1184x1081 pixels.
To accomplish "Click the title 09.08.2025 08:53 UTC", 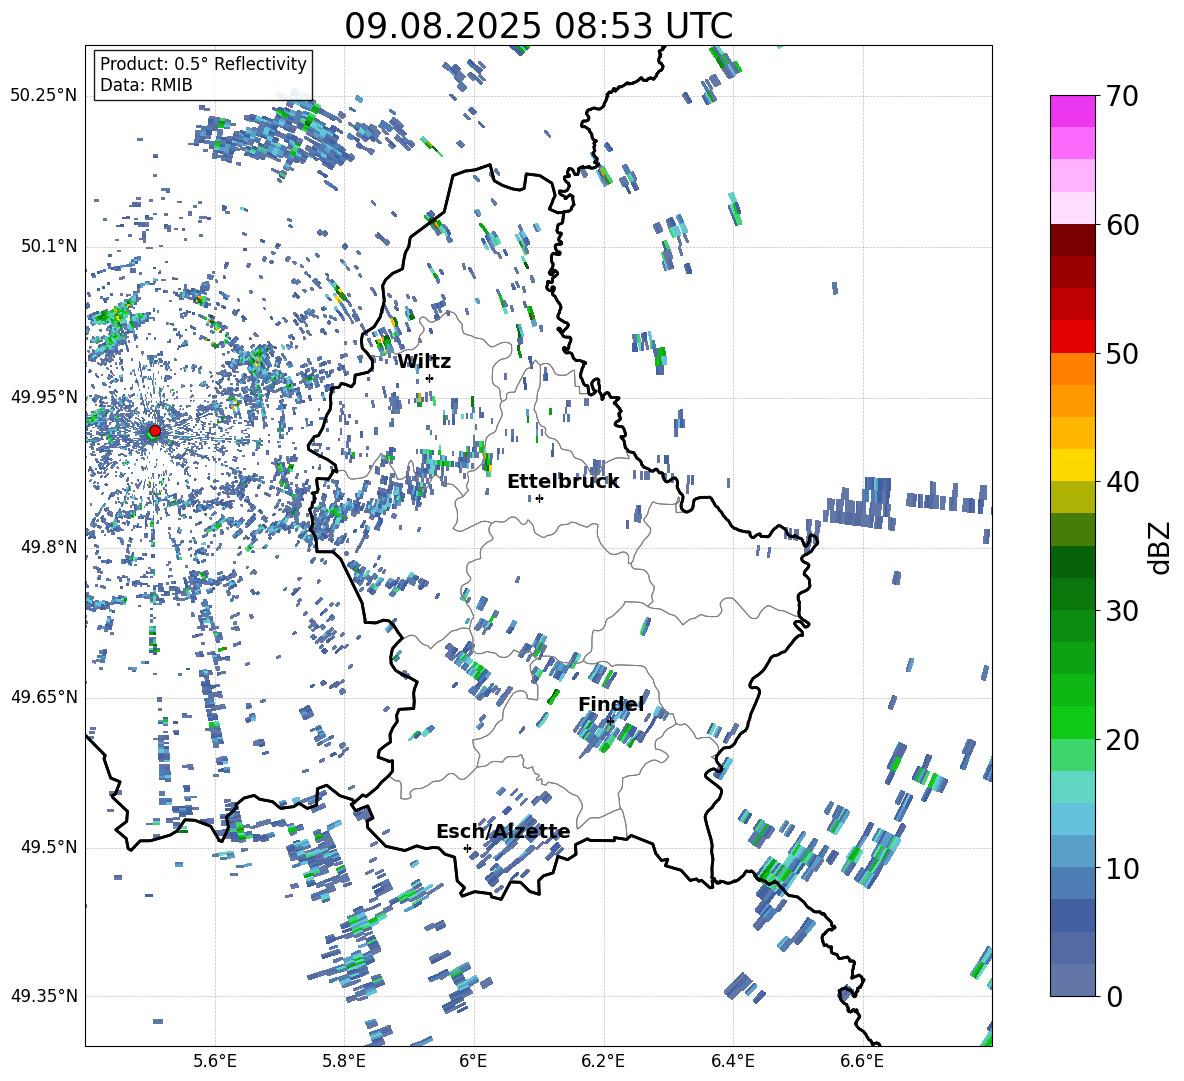I will (x=538, y=26).
